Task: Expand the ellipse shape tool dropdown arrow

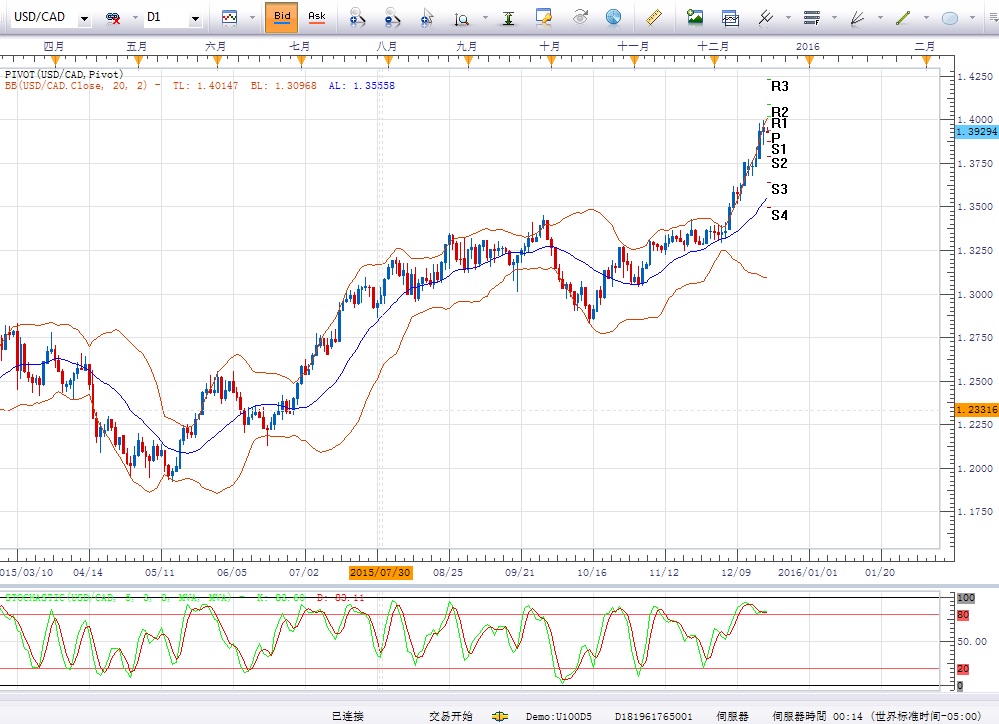Action: (x=972, y=19)
